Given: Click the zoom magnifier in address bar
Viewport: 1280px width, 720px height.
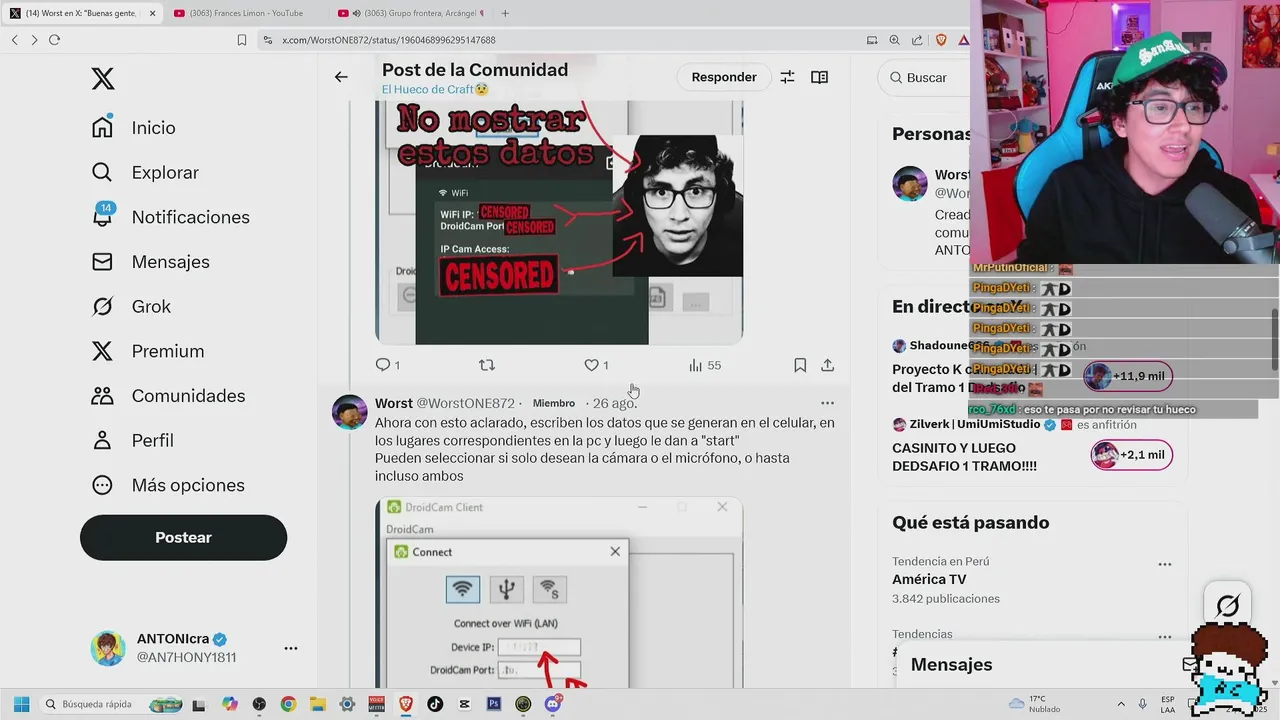Looking at the screenshot, I should (895, 40).
